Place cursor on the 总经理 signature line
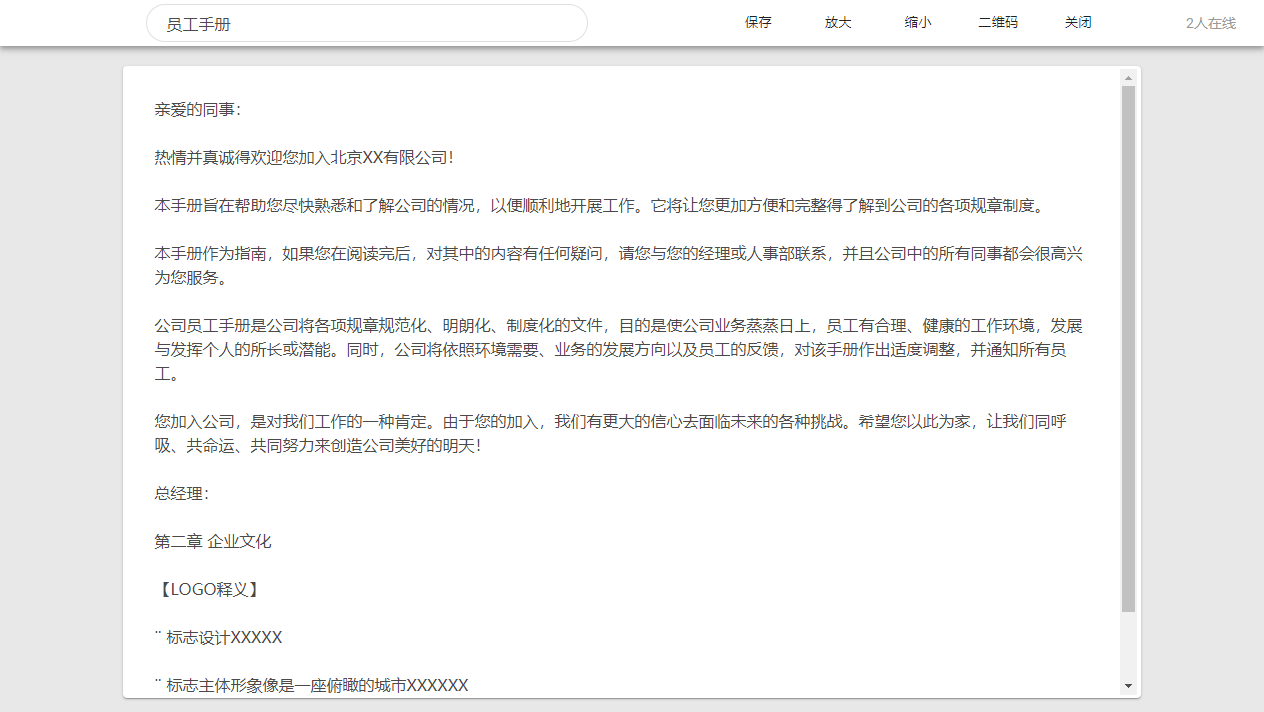 pyautogui.click(x=182, y=494)
